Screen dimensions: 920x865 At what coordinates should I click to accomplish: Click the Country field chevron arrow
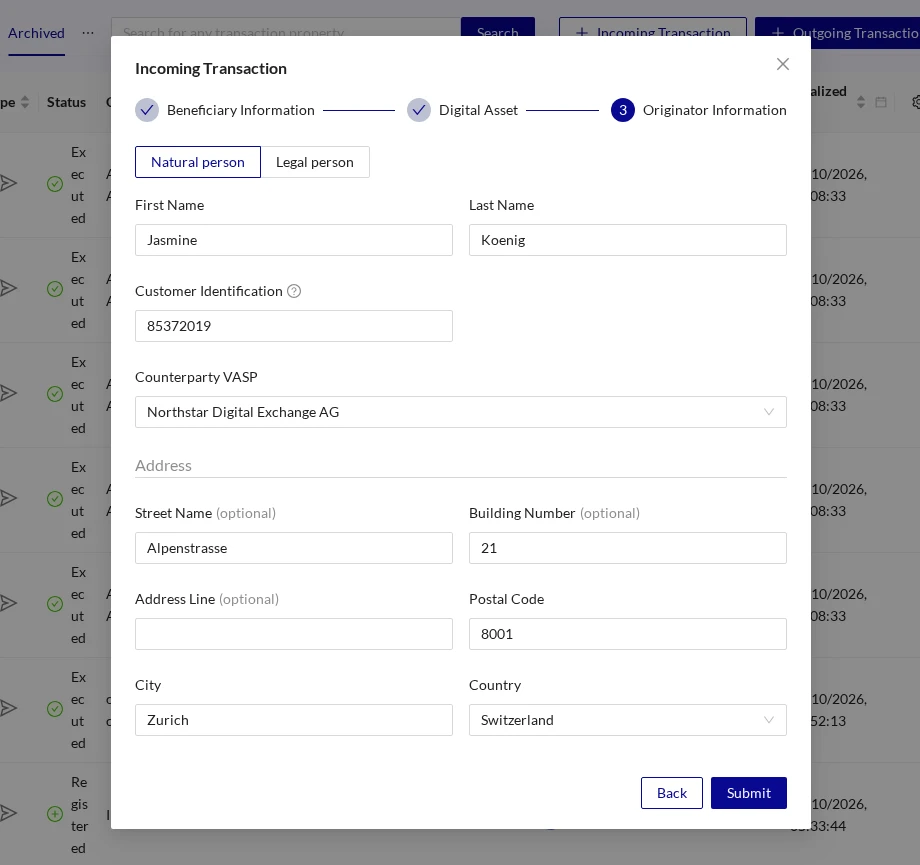coord(769,720)
